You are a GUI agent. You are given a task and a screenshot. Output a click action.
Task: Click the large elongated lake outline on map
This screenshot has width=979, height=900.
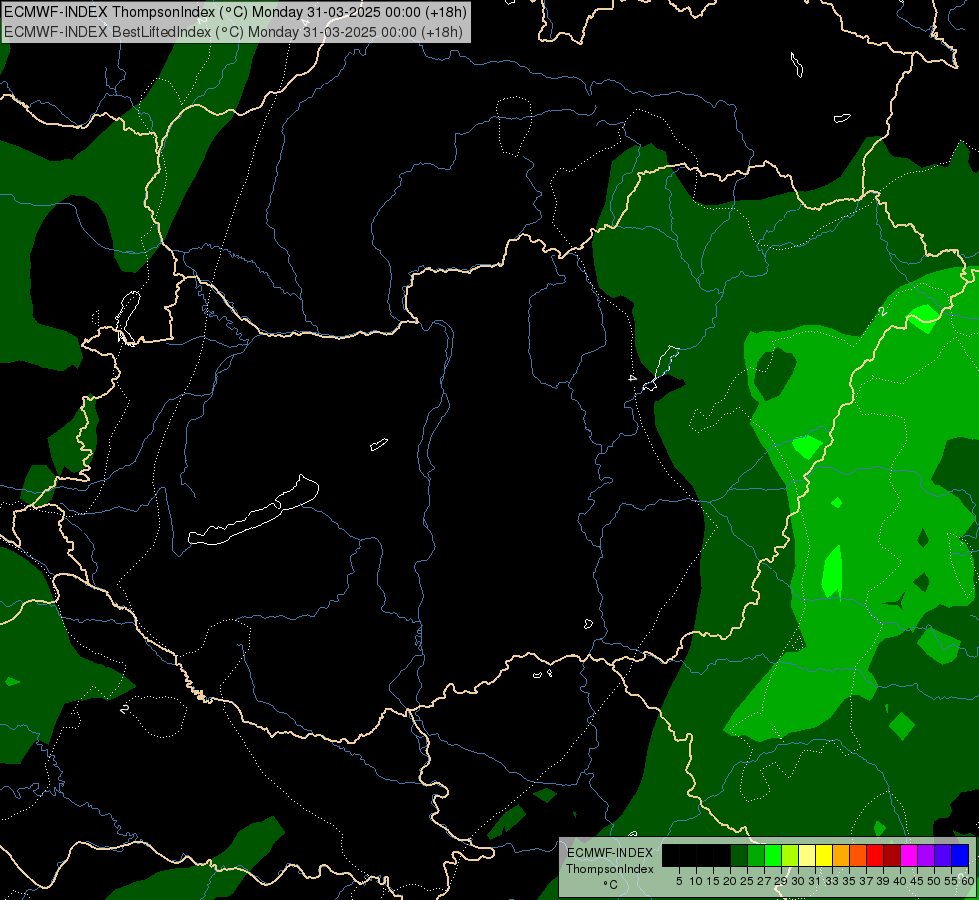coord(253,510)
